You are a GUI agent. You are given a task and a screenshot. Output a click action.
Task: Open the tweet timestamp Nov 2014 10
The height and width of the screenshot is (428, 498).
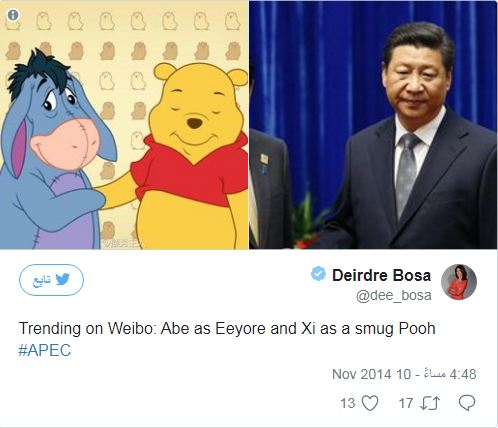(x=372, y=374)
